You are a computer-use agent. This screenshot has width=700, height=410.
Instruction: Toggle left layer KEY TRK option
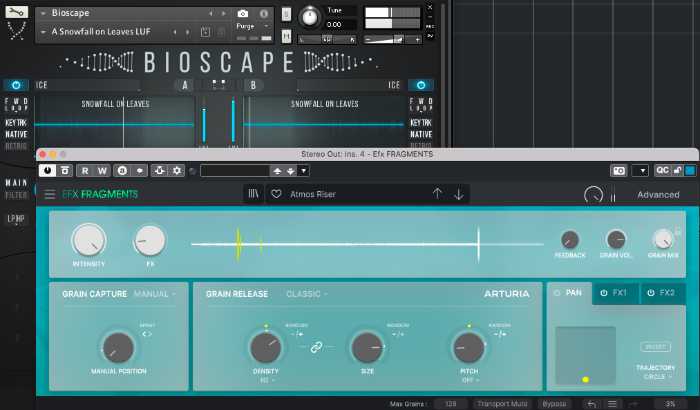(16, 122)
